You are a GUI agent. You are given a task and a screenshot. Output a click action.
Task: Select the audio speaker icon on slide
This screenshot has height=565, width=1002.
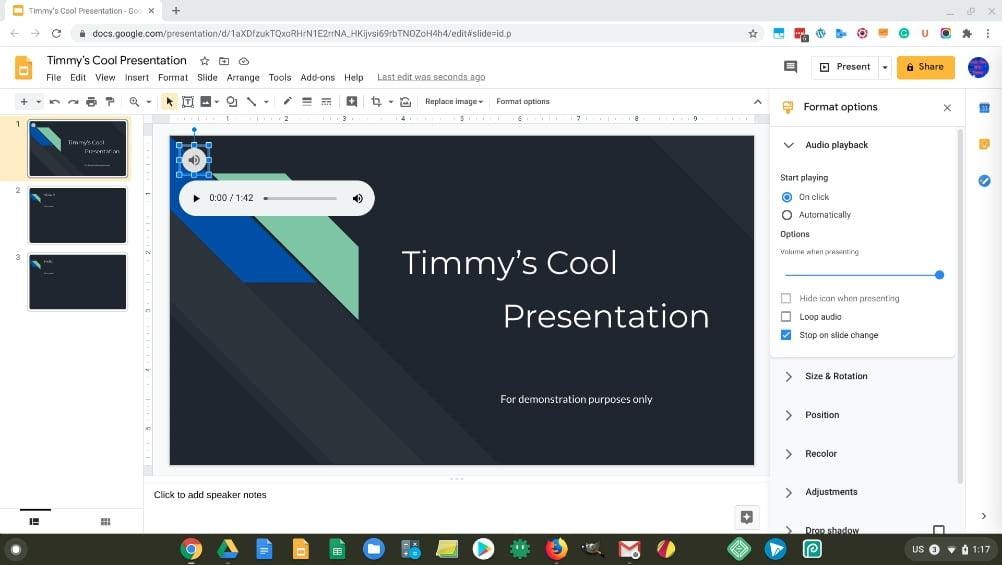click(x=194, y=160)
